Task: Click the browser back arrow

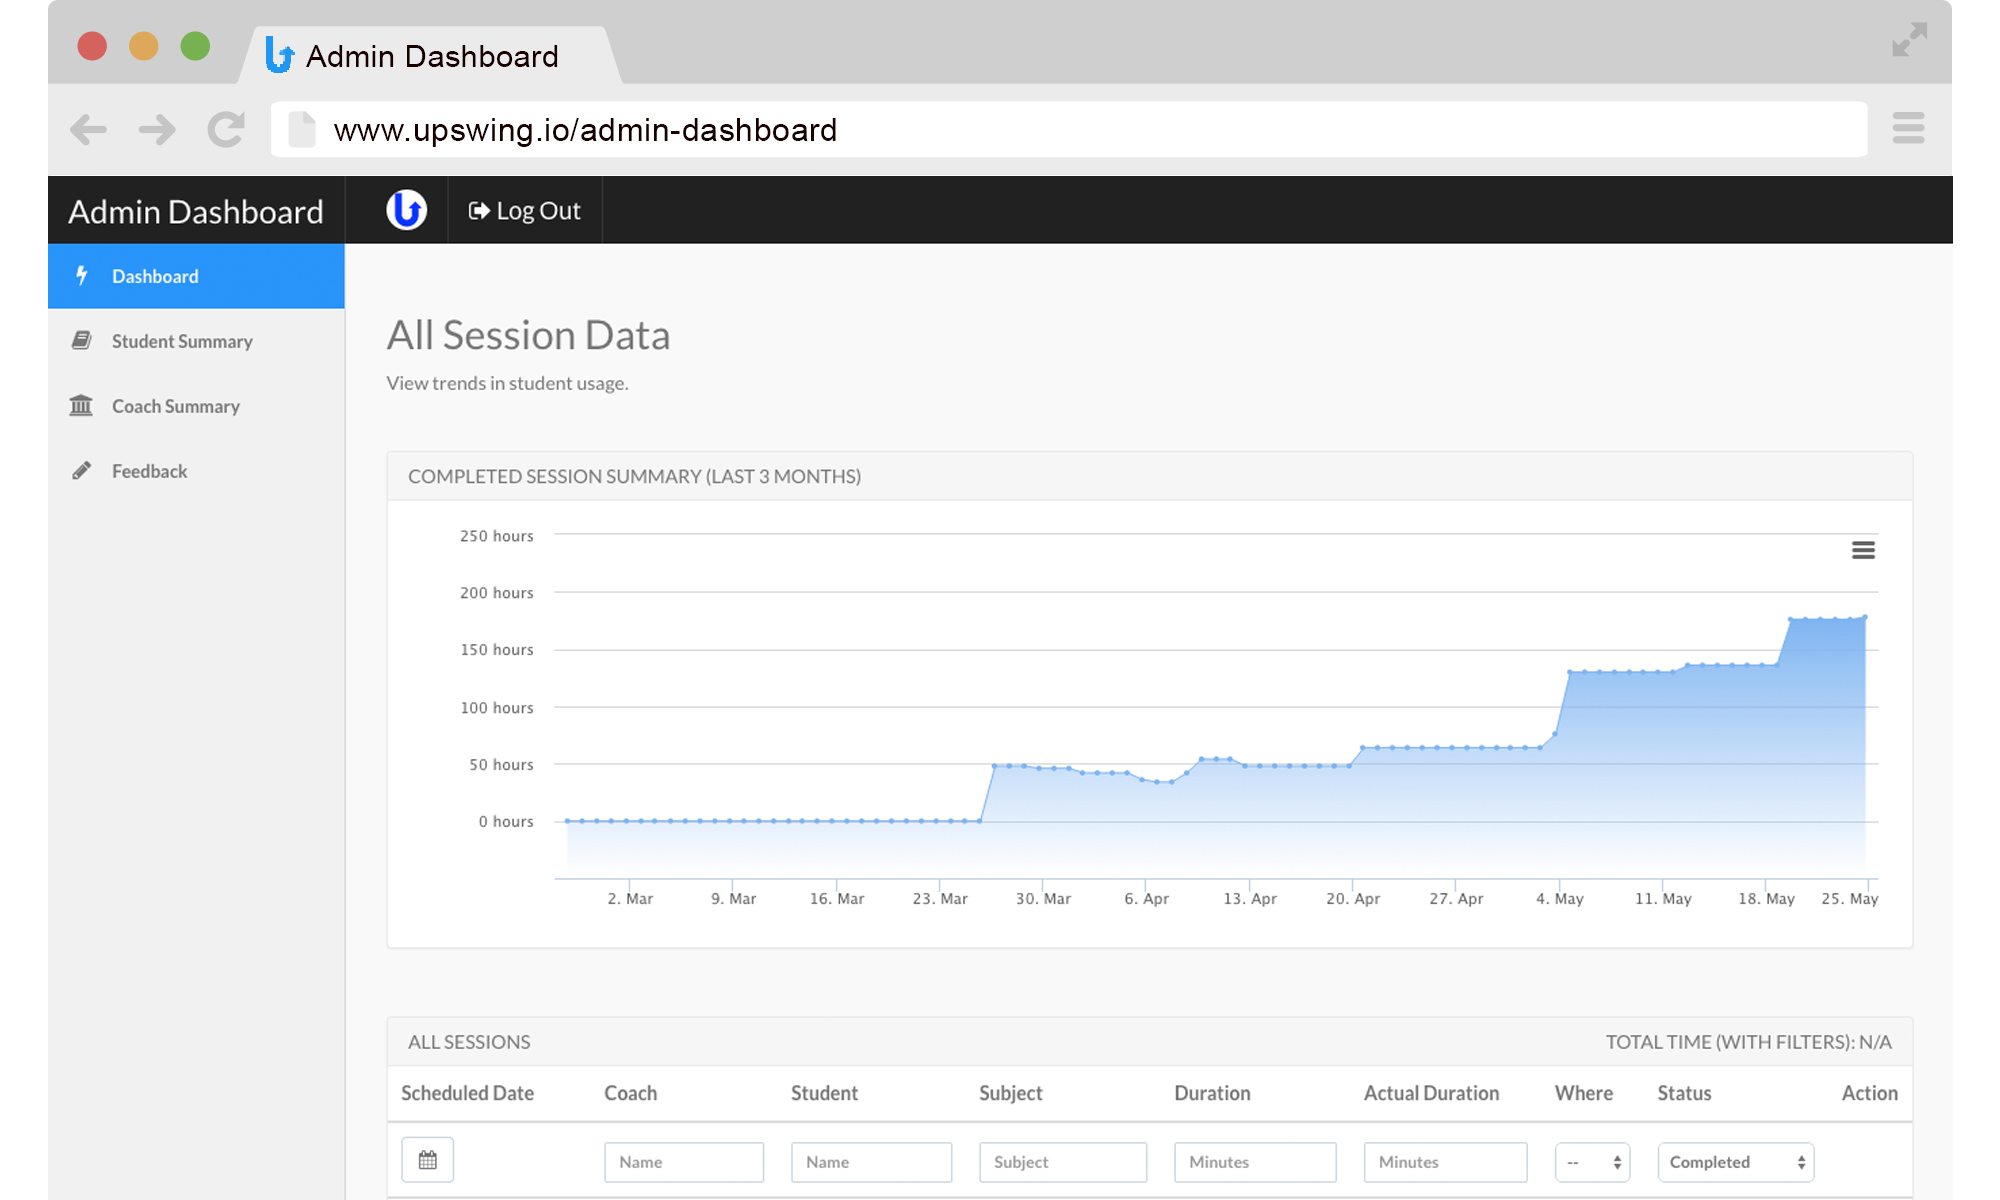Action: tap(88, 129)
